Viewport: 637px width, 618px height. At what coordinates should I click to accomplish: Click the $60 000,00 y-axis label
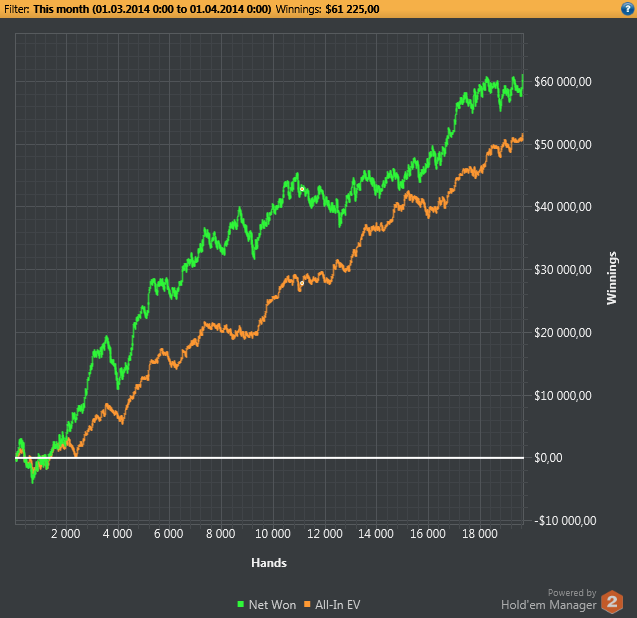563,82
